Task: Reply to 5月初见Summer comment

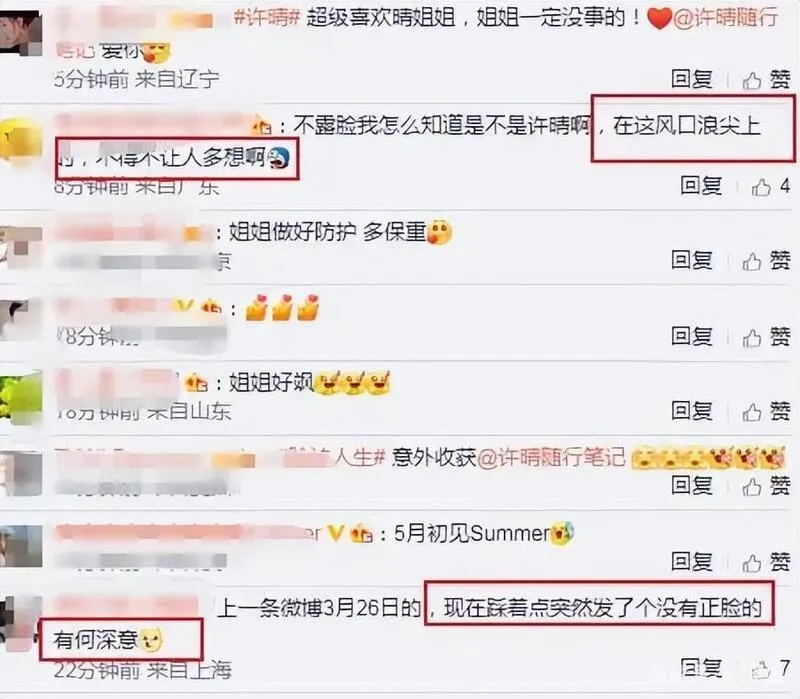Action: (x=691, y=562)
